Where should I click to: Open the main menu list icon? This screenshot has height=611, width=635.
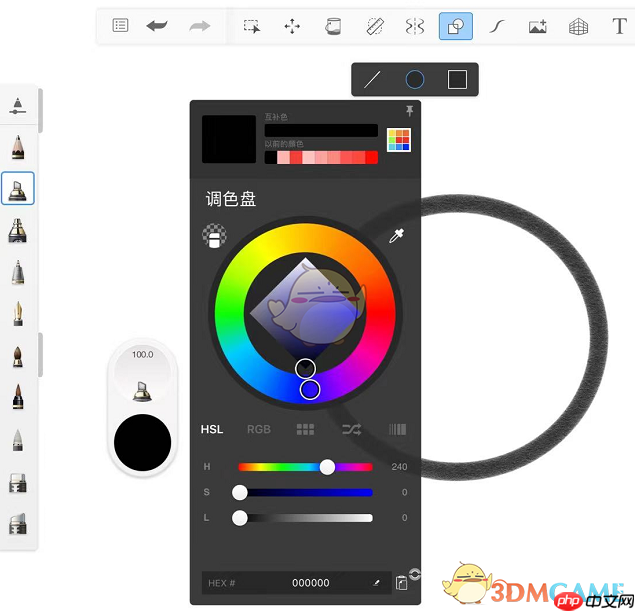pyautogui.click(x=120, y=26)
